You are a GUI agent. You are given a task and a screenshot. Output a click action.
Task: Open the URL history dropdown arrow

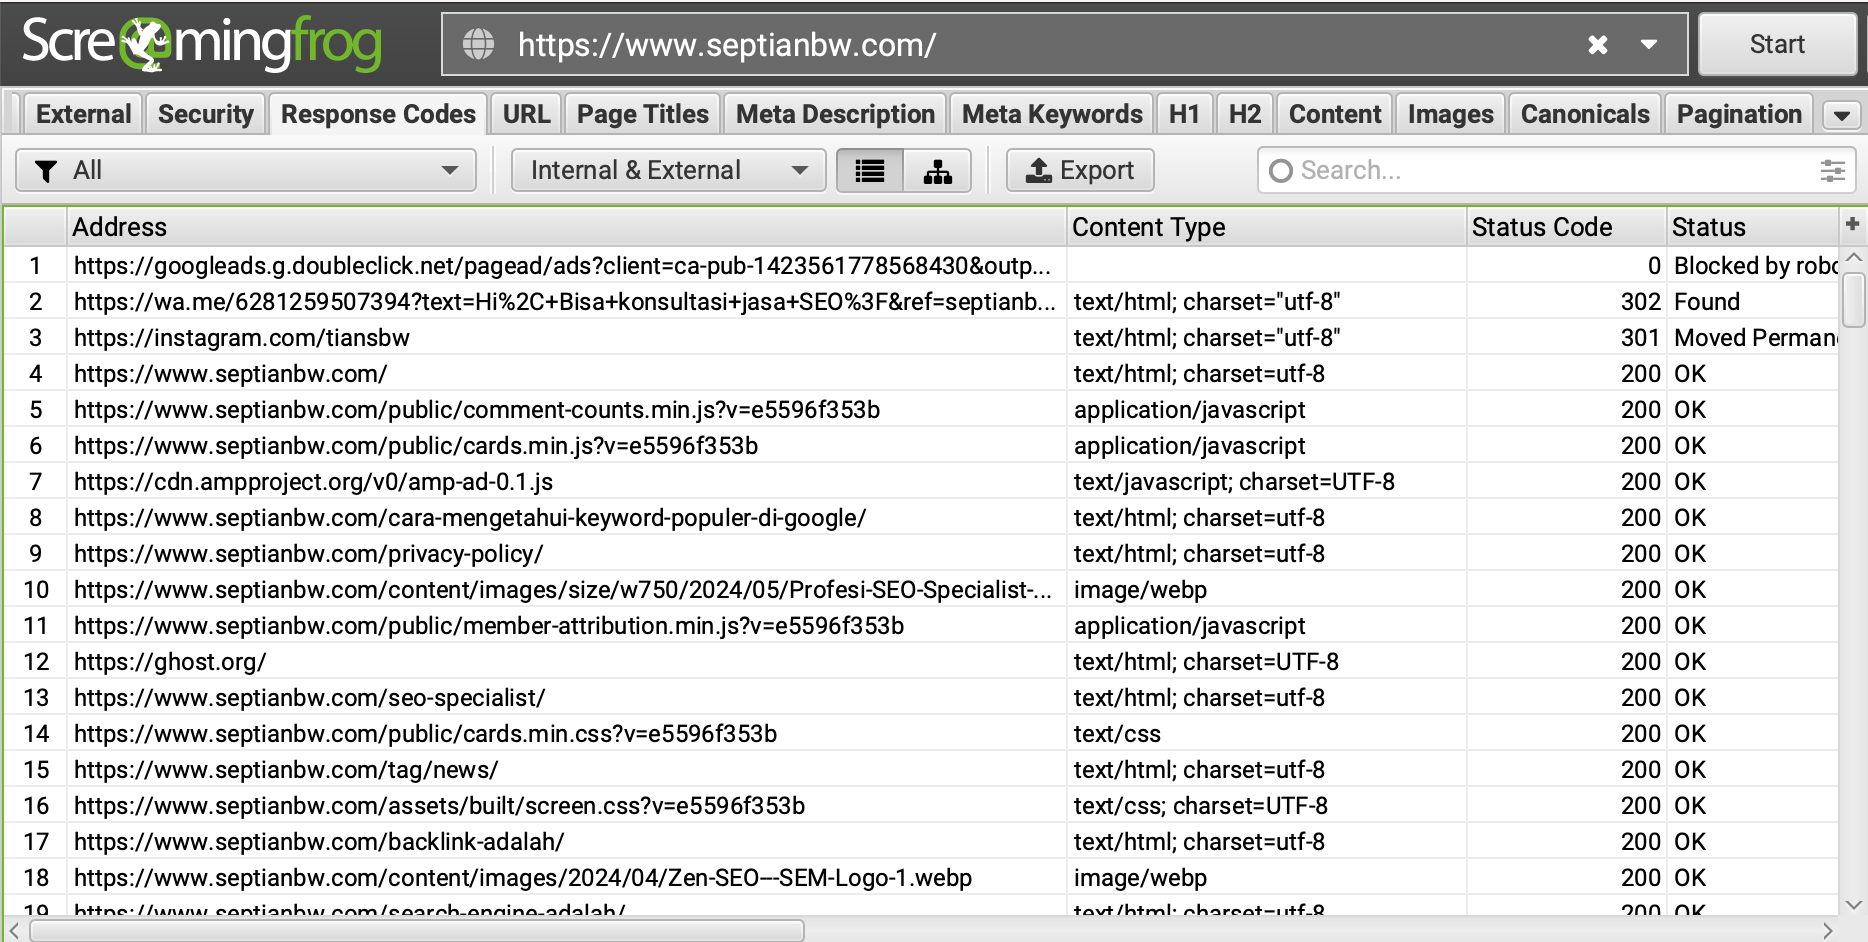coord(1649,44)
